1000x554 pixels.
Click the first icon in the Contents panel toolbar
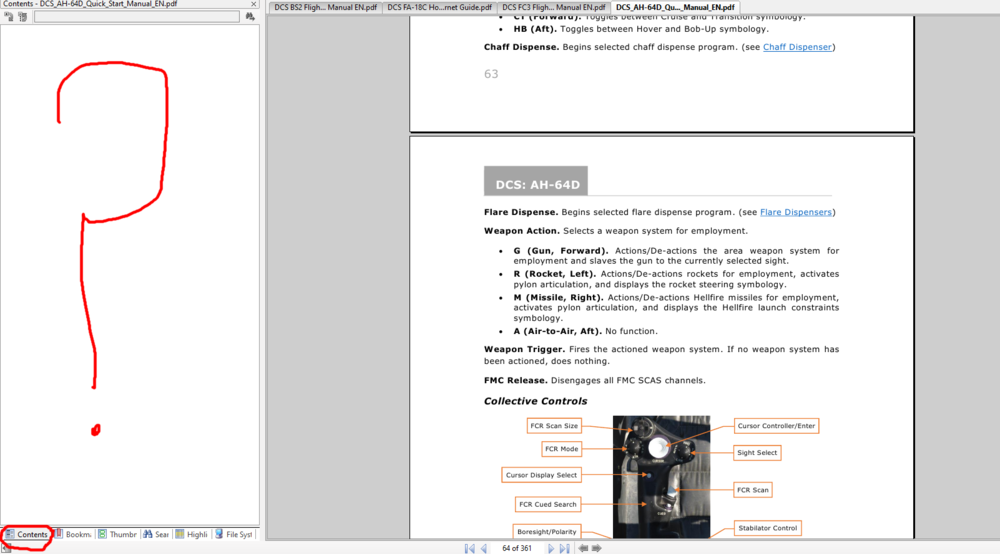[x=9, y=17]
